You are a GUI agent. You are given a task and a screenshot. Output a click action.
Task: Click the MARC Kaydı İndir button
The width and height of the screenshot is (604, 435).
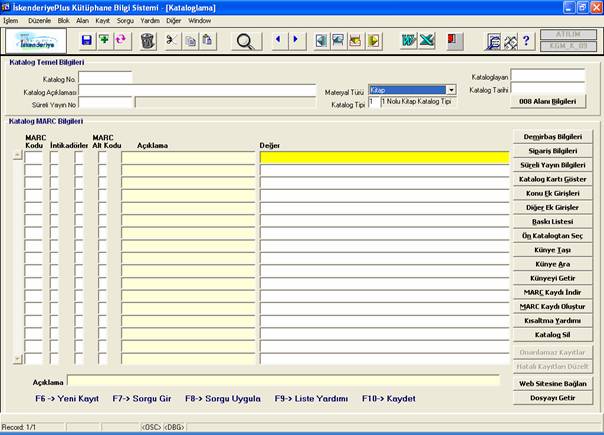[x=553, y=292]
